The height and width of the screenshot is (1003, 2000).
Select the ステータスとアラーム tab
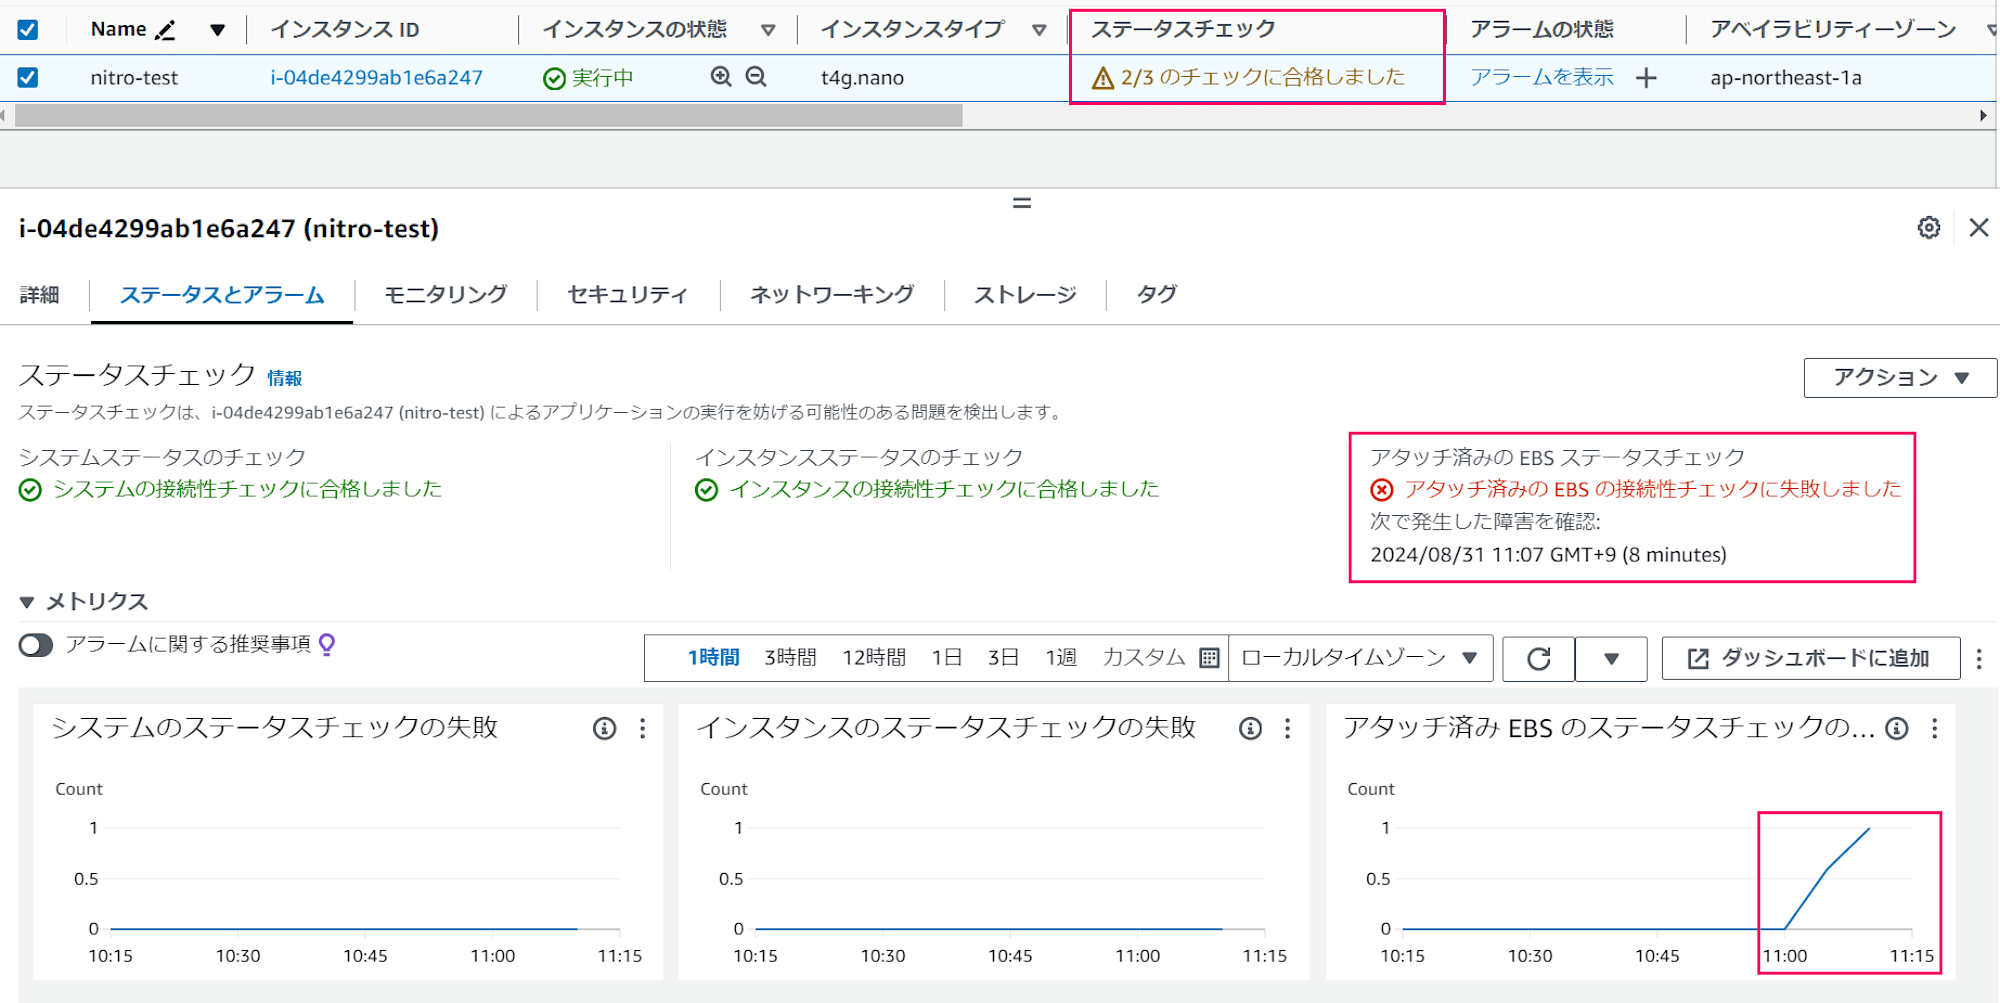click(x=222, y=295)
